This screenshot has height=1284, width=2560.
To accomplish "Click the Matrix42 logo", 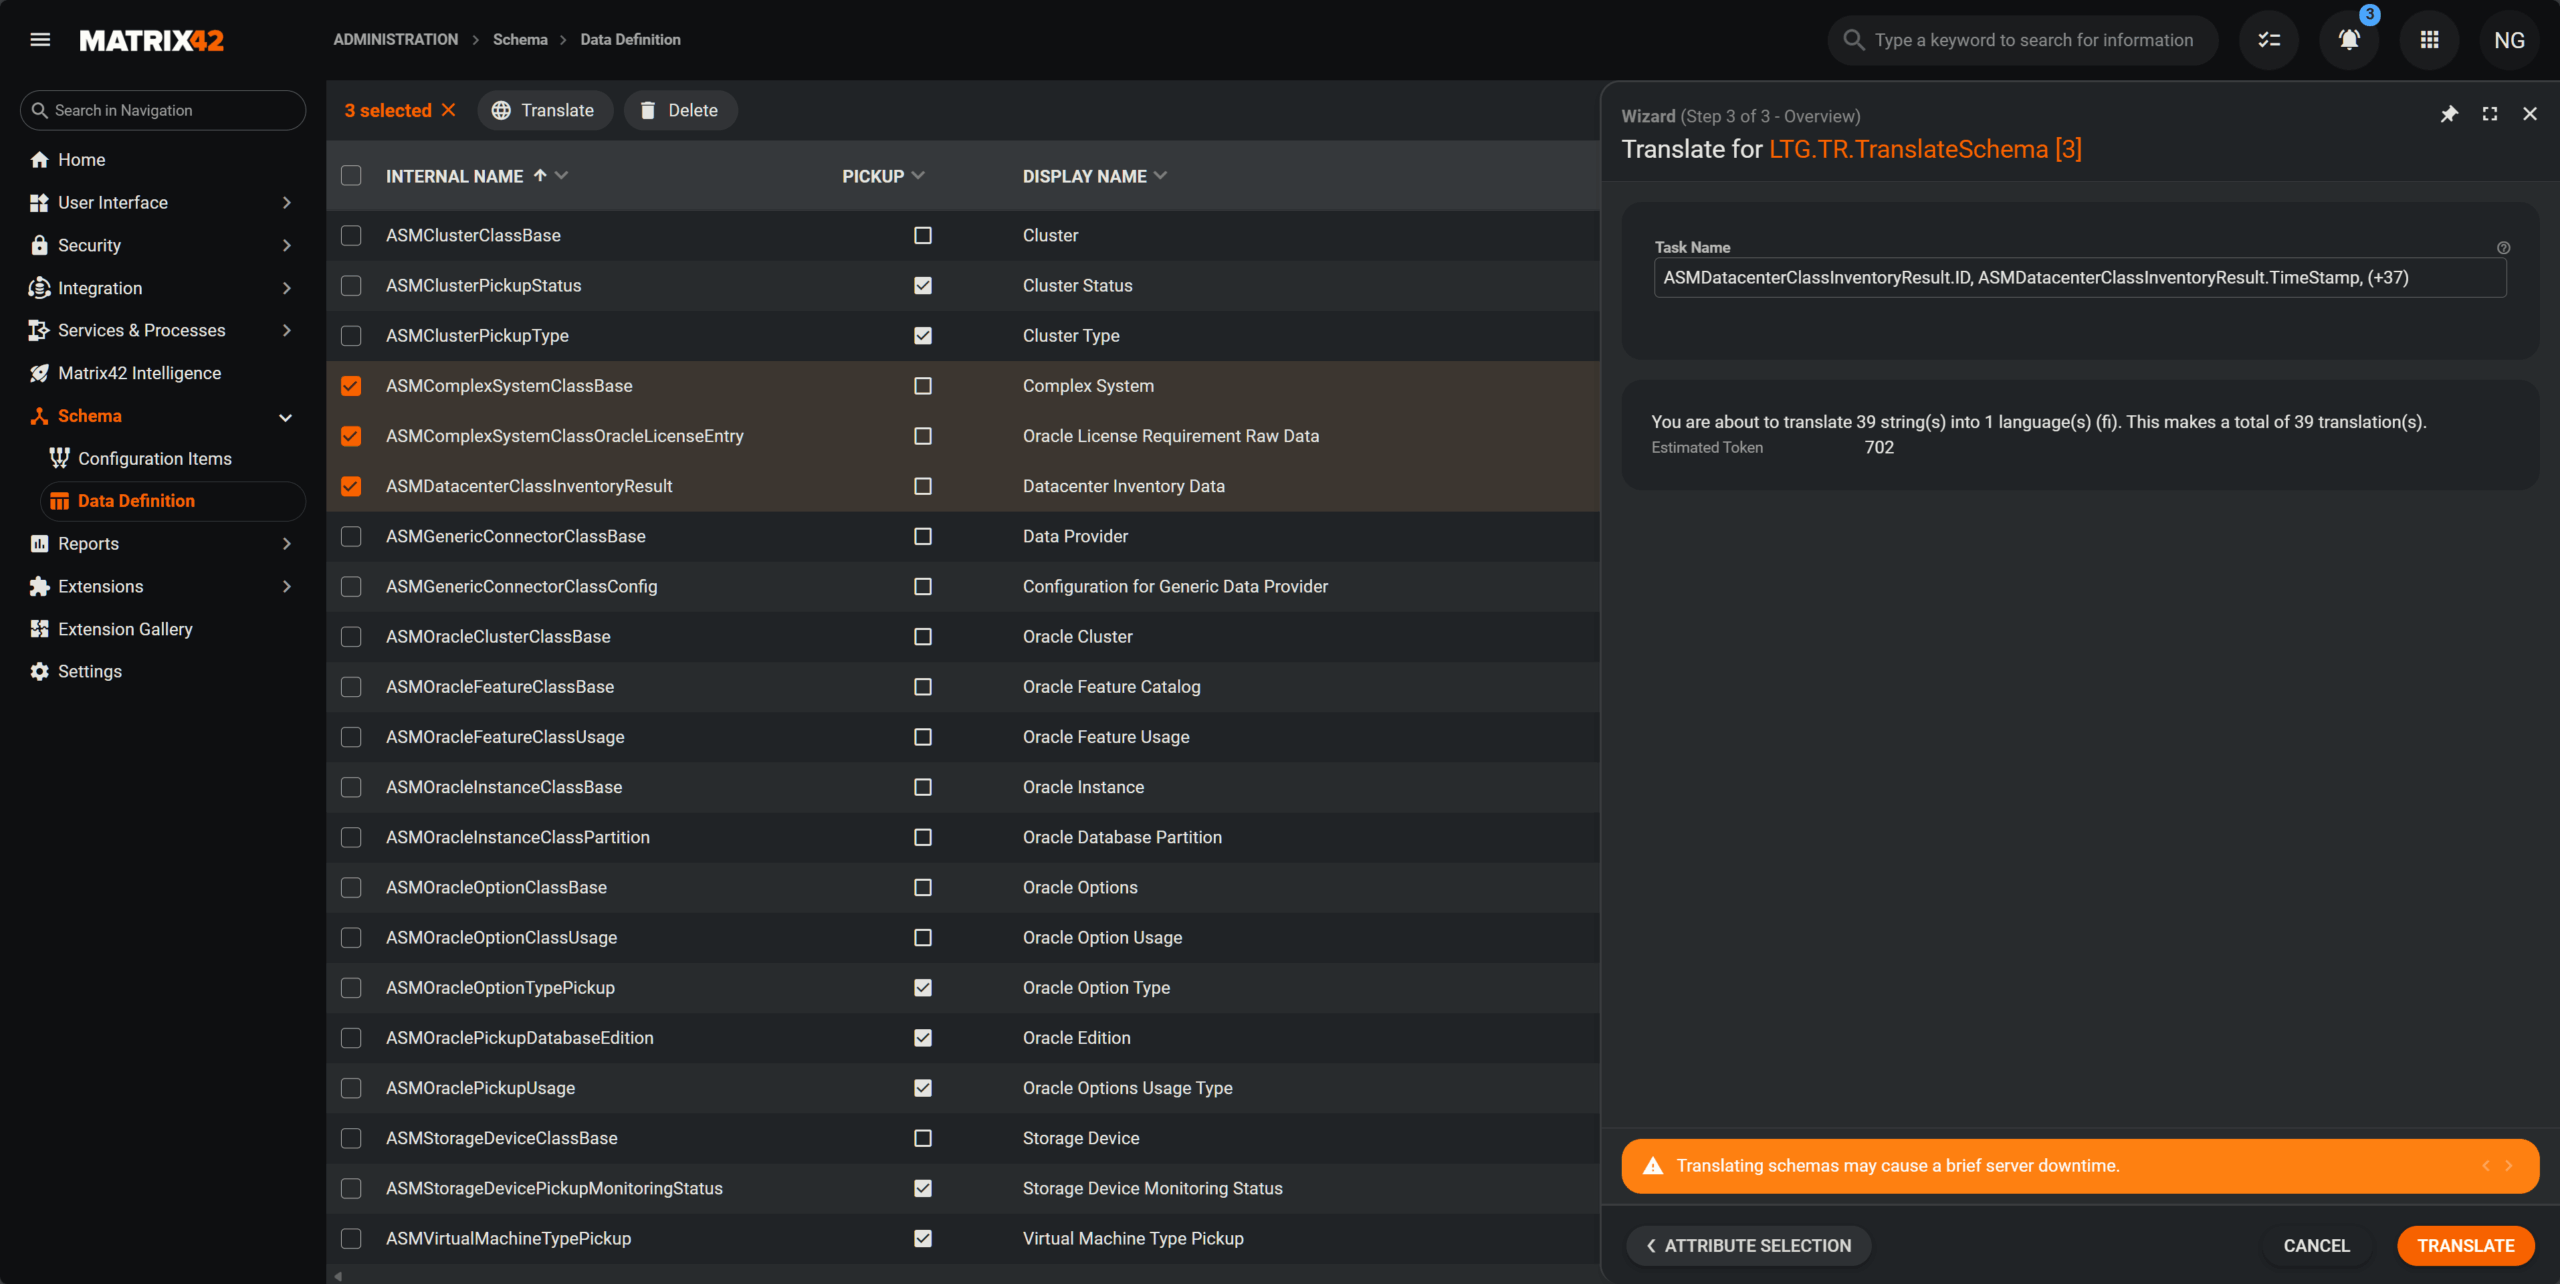I will (152, 40).
